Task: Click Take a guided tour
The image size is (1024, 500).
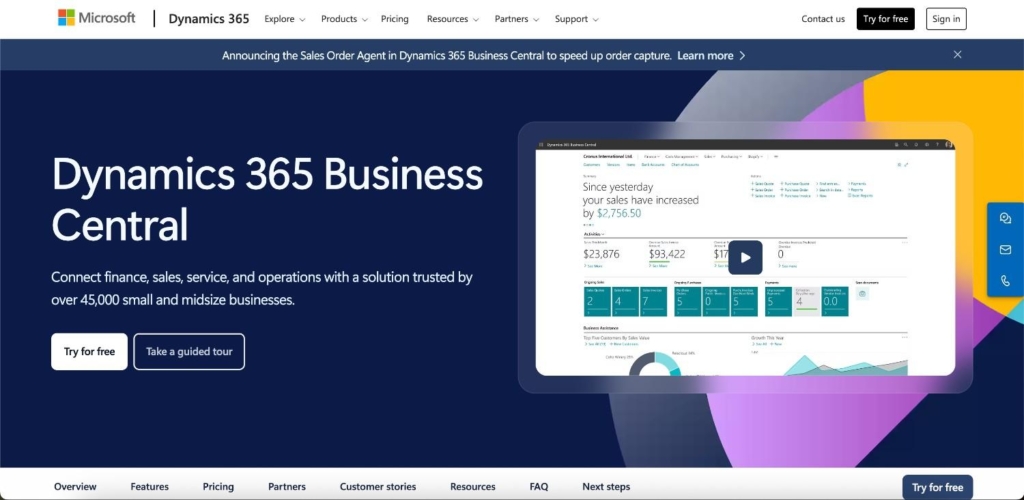Action: click(x=189, y=352)
